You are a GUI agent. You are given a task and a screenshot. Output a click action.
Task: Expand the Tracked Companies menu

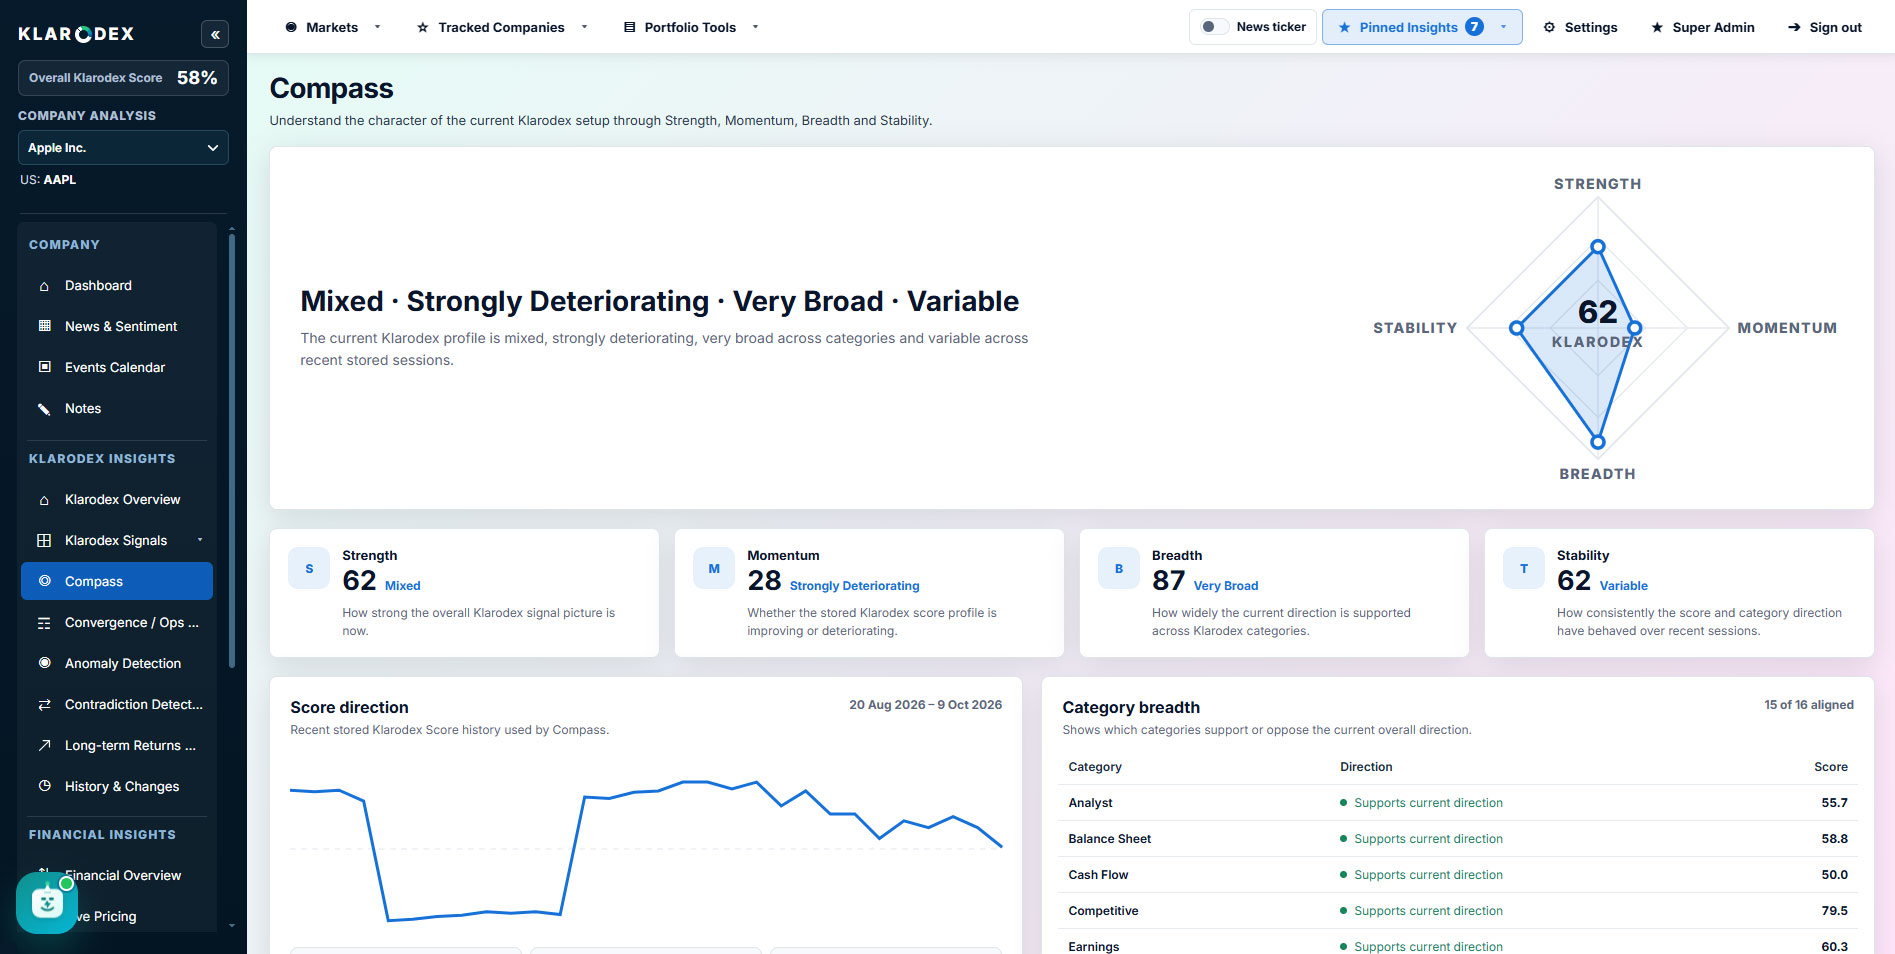(x=502, y=27)
